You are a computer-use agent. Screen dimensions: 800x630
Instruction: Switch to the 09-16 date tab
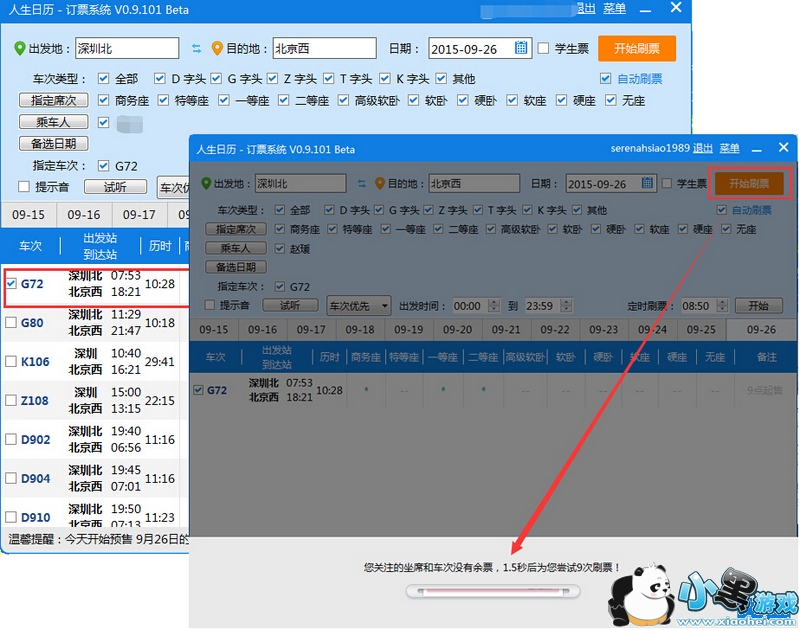(84, 215)
